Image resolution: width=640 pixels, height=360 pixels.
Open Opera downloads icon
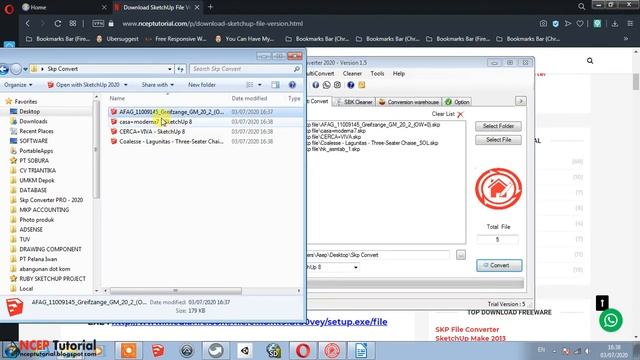[615, 24]
